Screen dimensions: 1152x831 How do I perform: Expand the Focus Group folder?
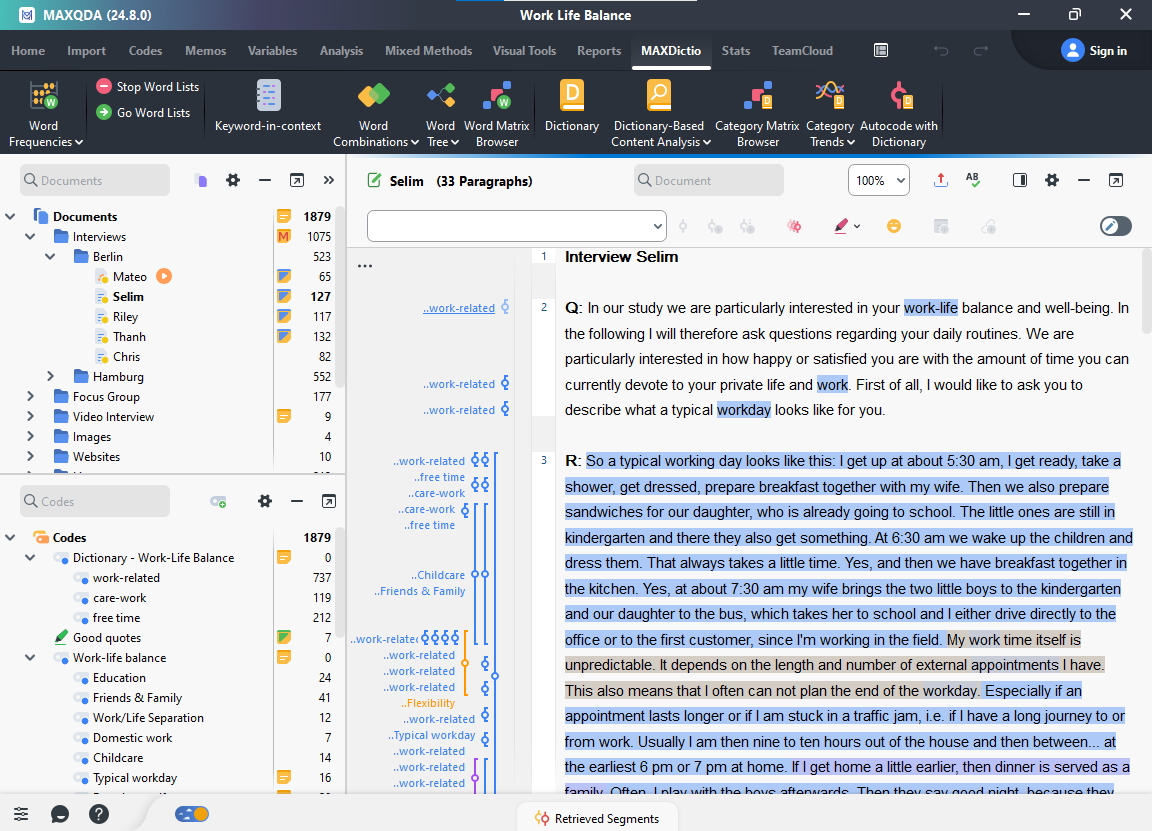(x=30, y=396)
